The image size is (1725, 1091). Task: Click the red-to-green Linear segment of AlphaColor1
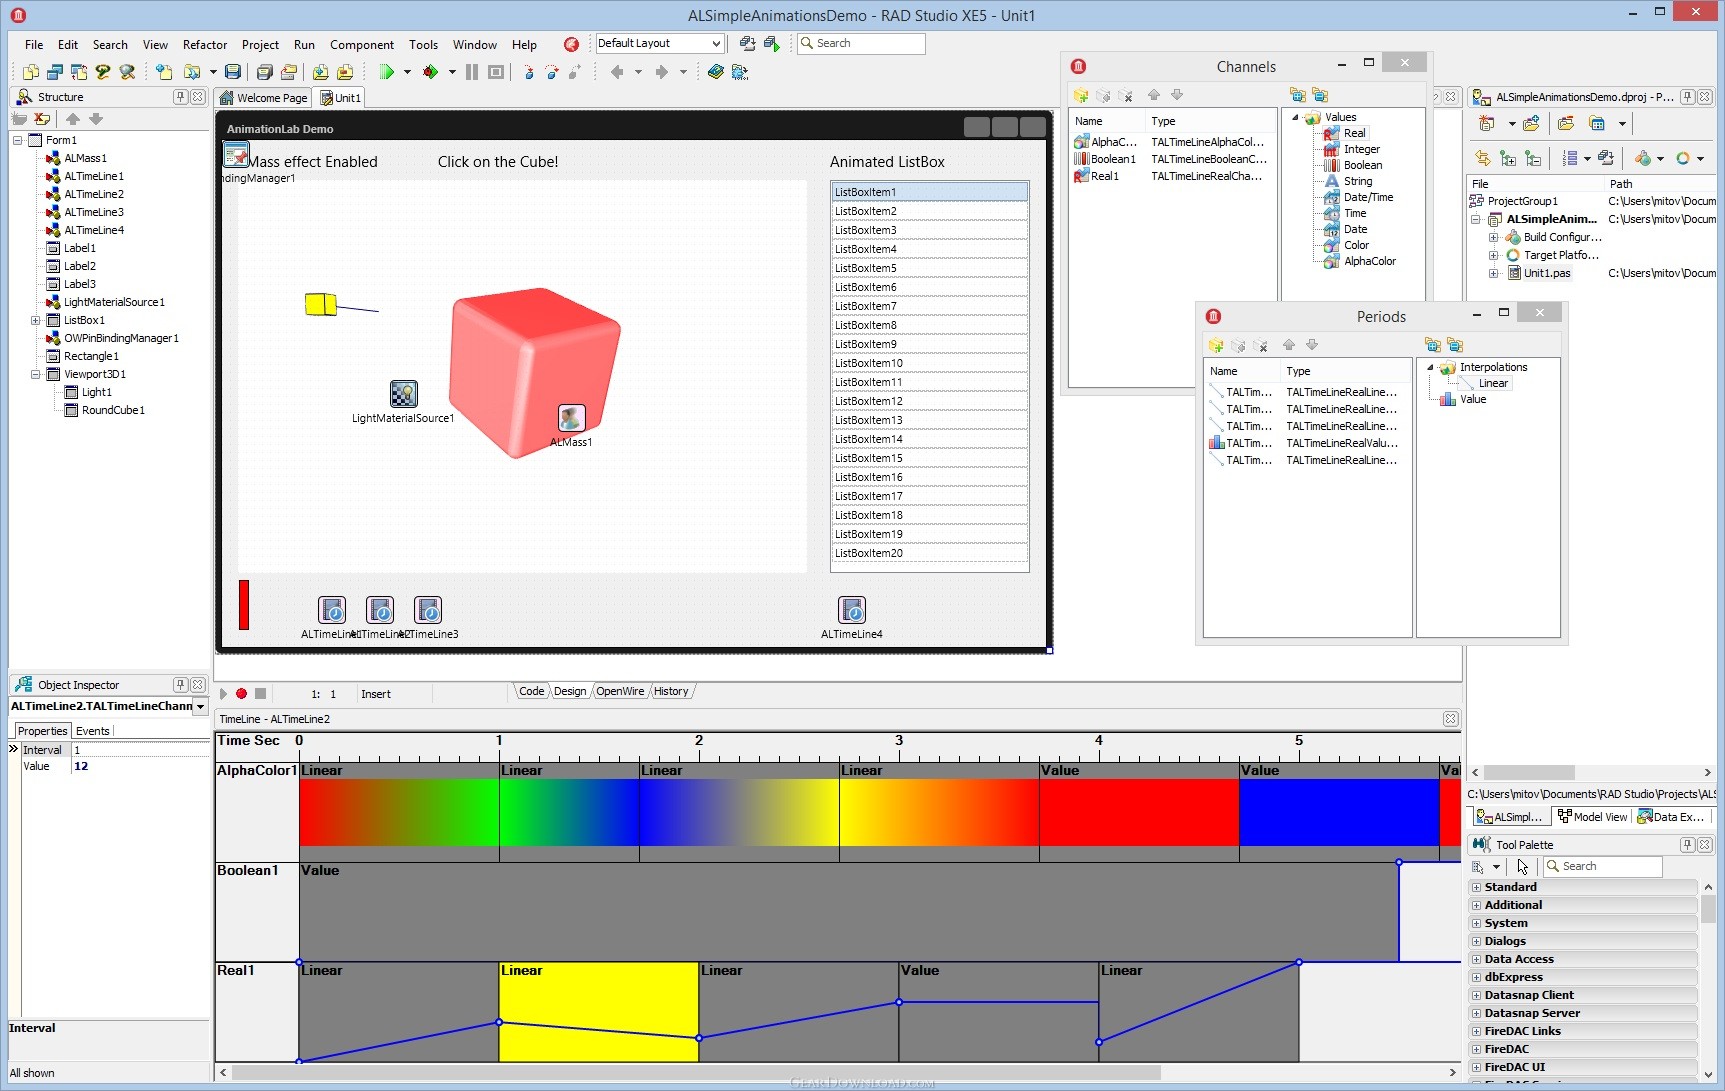(399, 812)
